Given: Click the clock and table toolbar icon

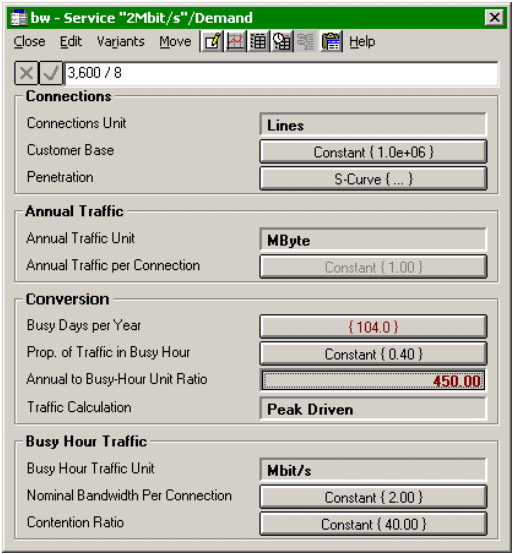Looking at the screenshot, I should 282,42.
